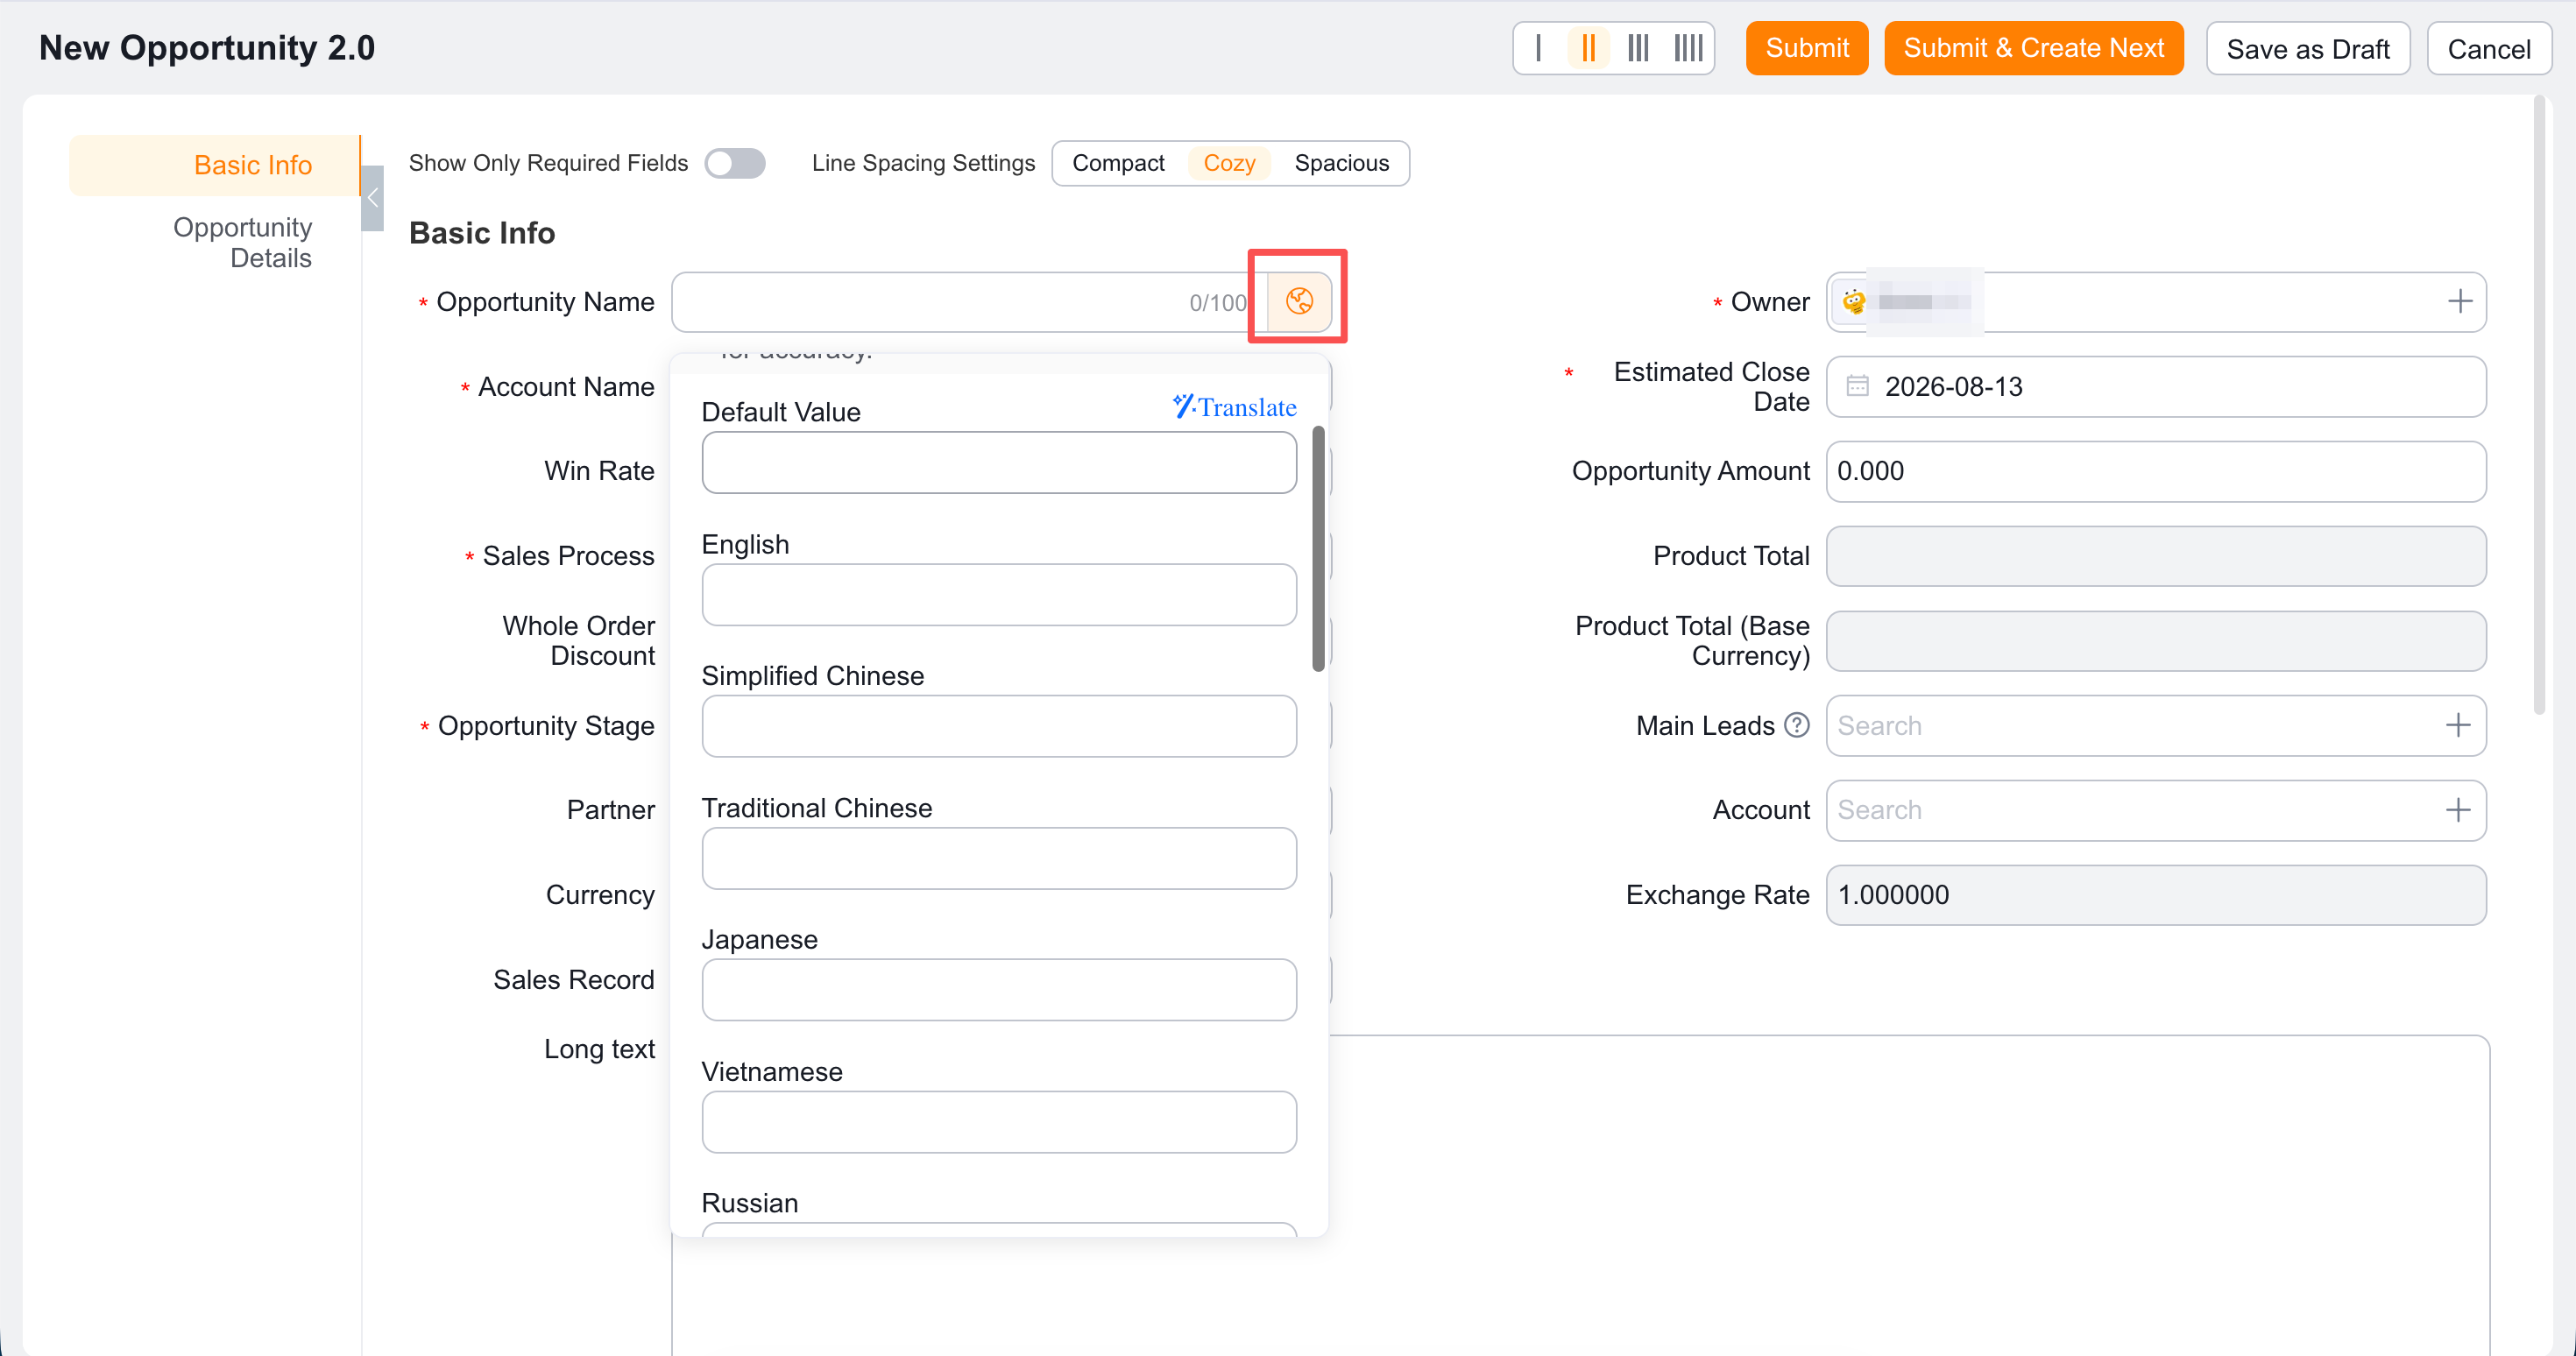The height and width of the screenshot is (1356, 2576).
Task: Toggle Show Only Required Fields switch
Action: [x=735, y=163]
